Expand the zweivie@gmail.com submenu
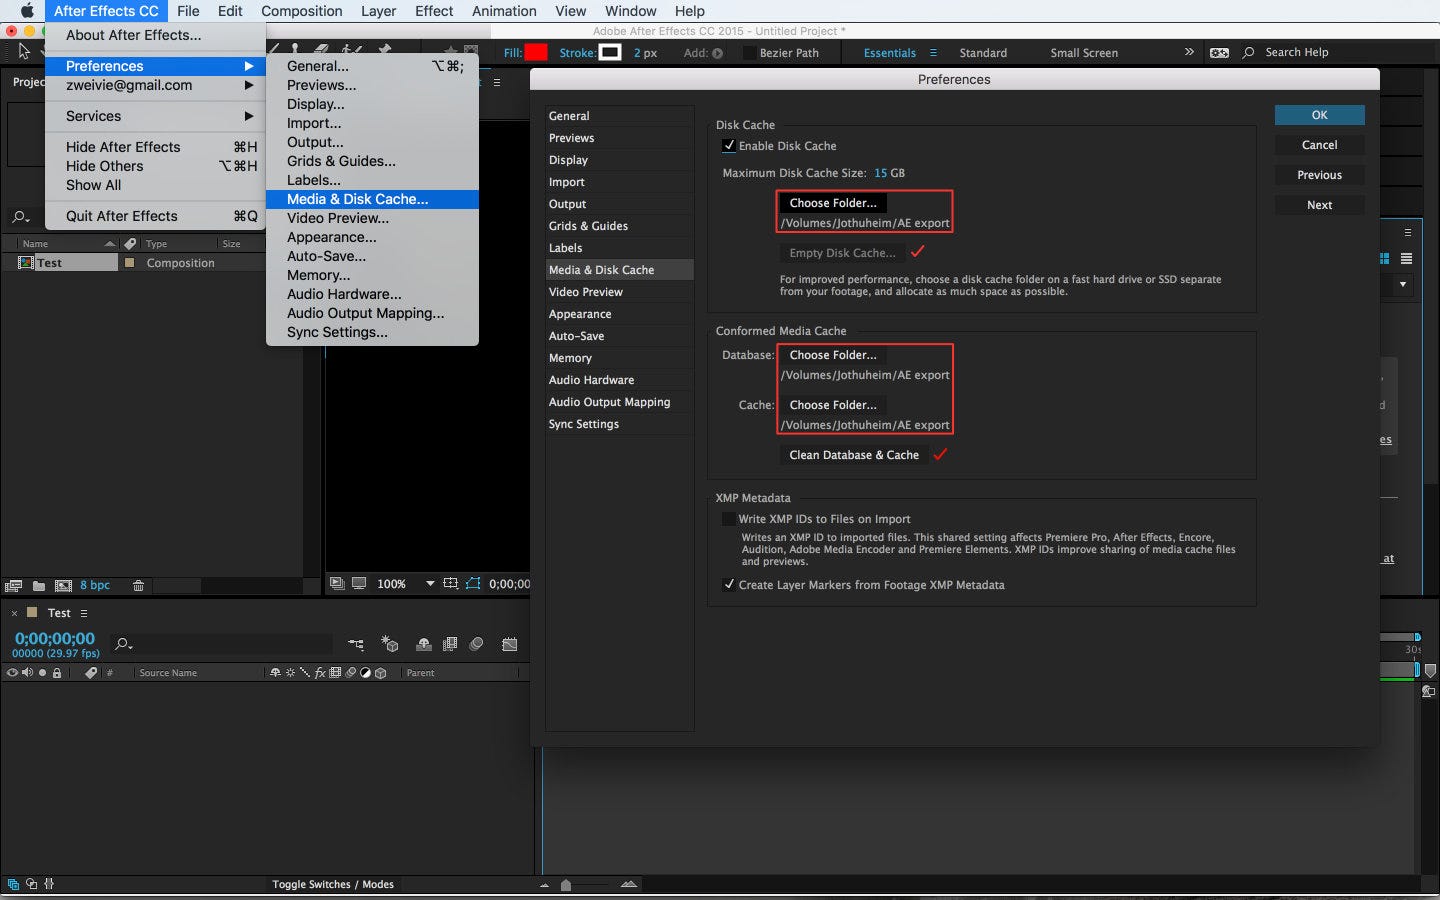The height and width of the screenshot is (900, 1440). [249, 85]
